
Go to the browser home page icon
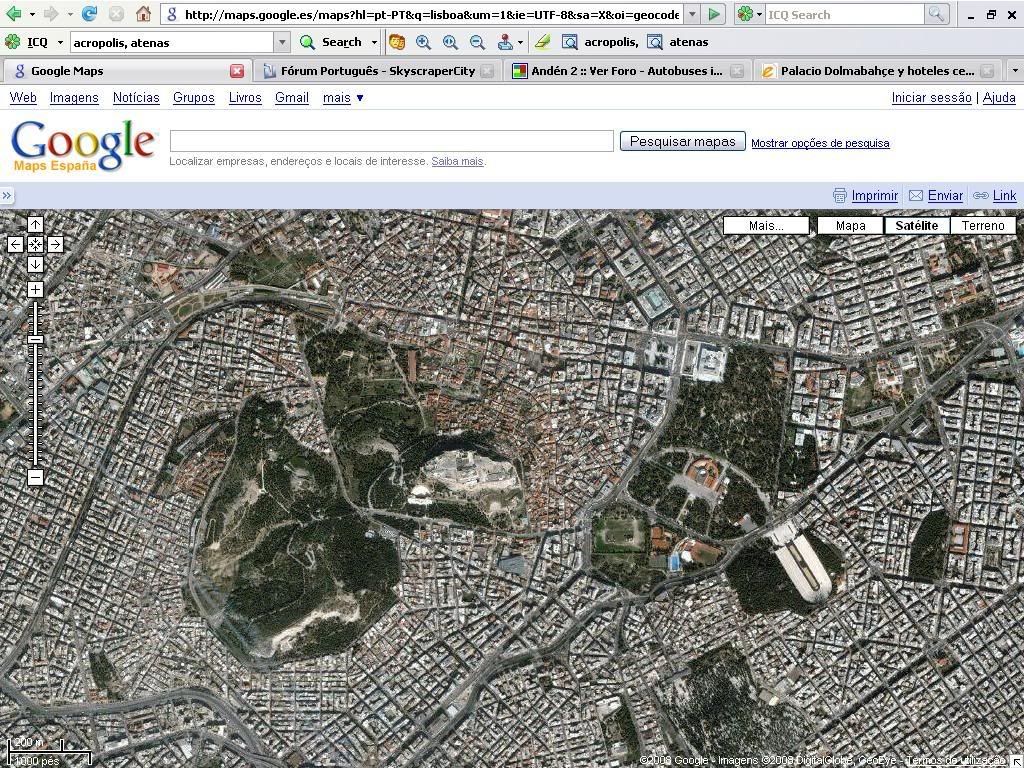(143, 14)
